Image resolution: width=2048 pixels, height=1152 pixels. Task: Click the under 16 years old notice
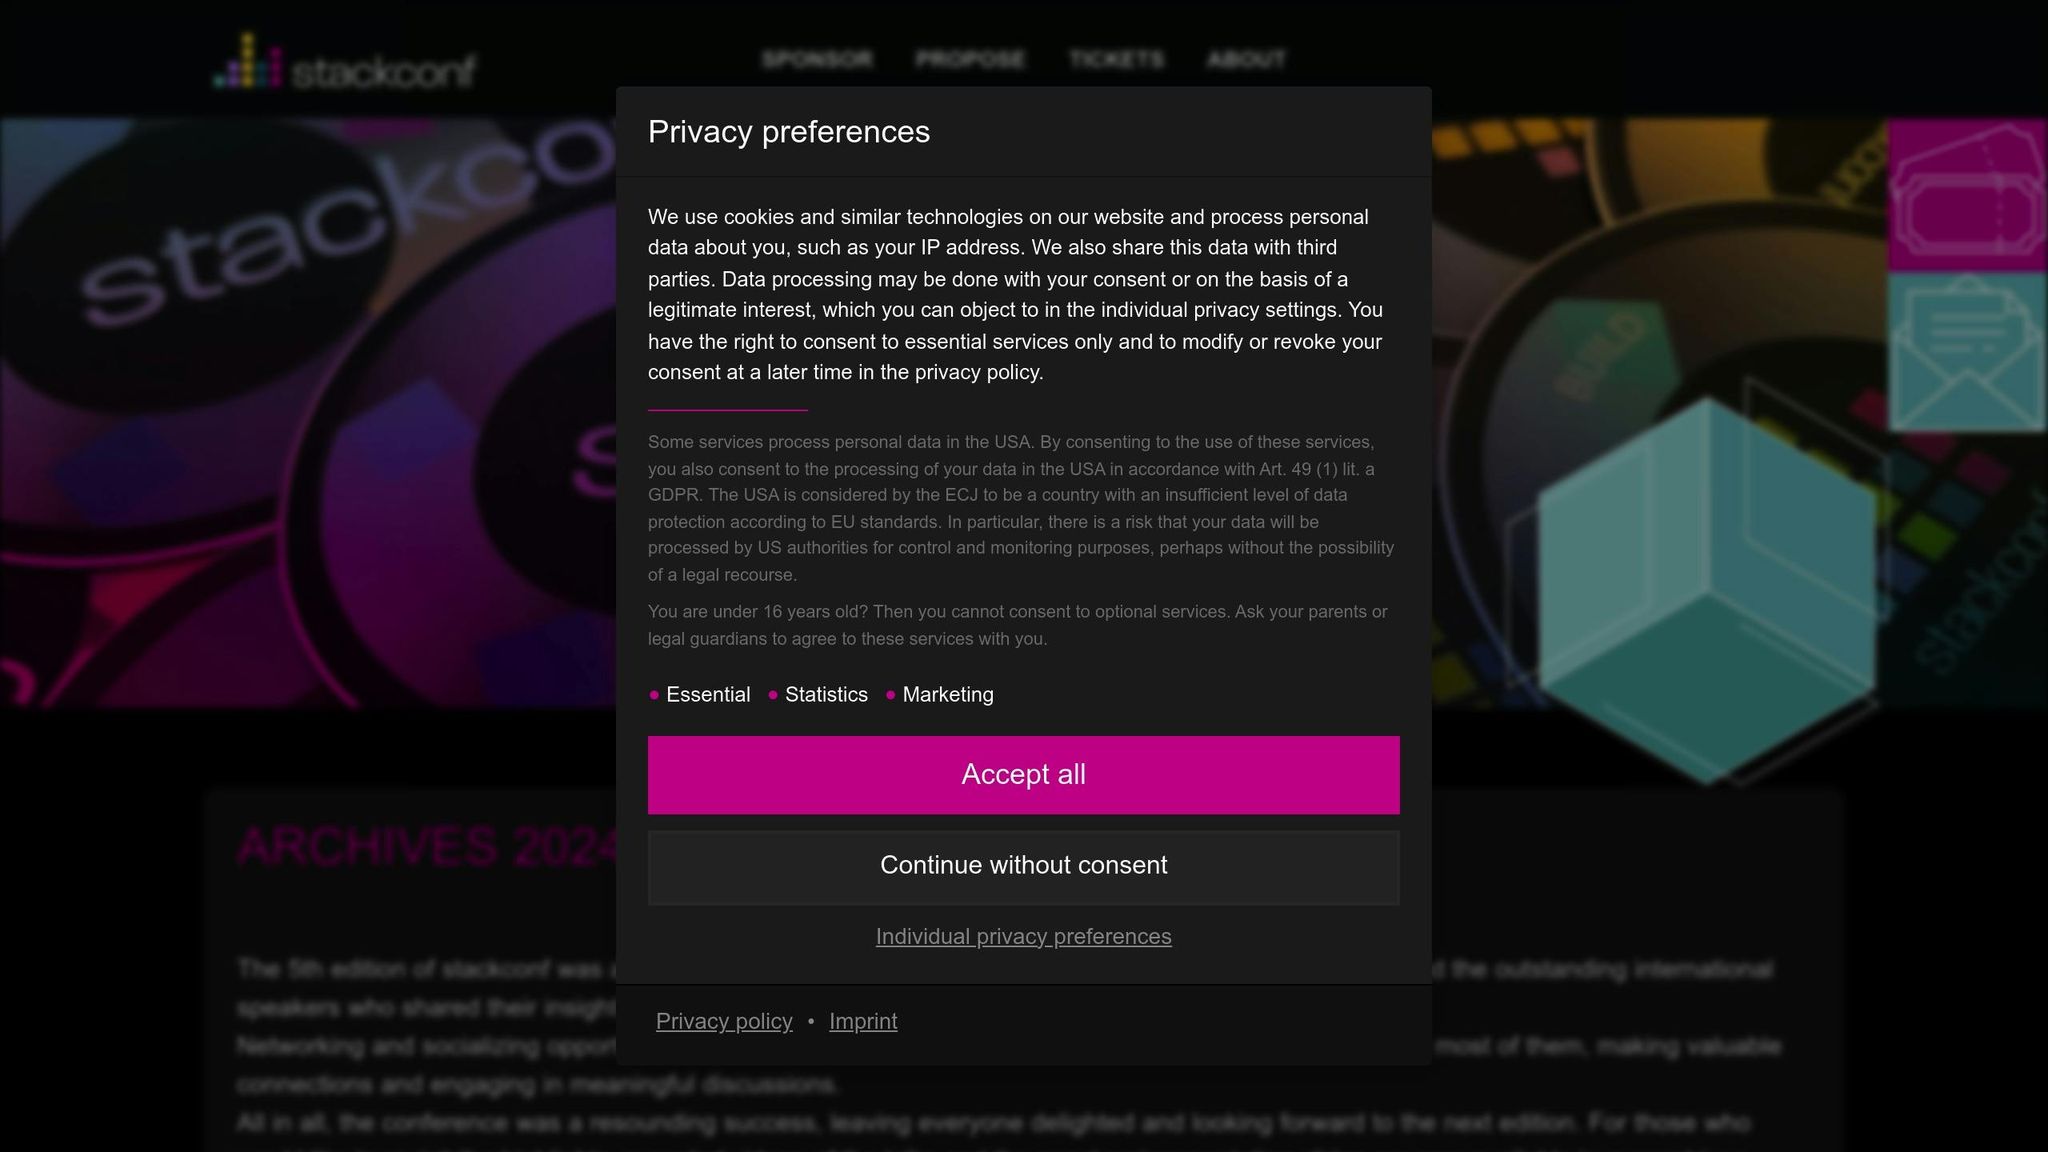tap(1017, 625)
